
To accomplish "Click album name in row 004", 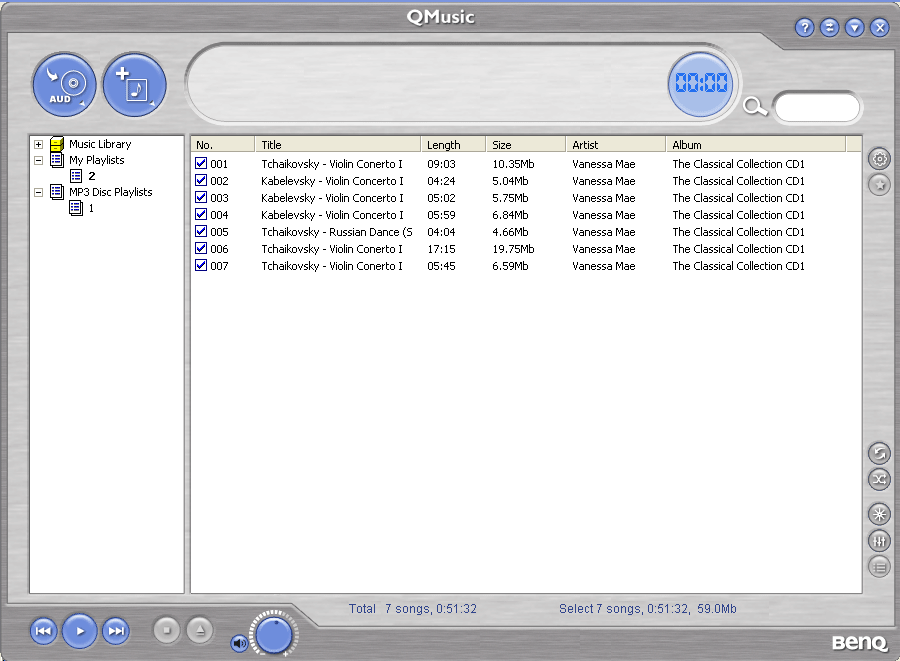I will pyautogui.click(x=739, y=215).
